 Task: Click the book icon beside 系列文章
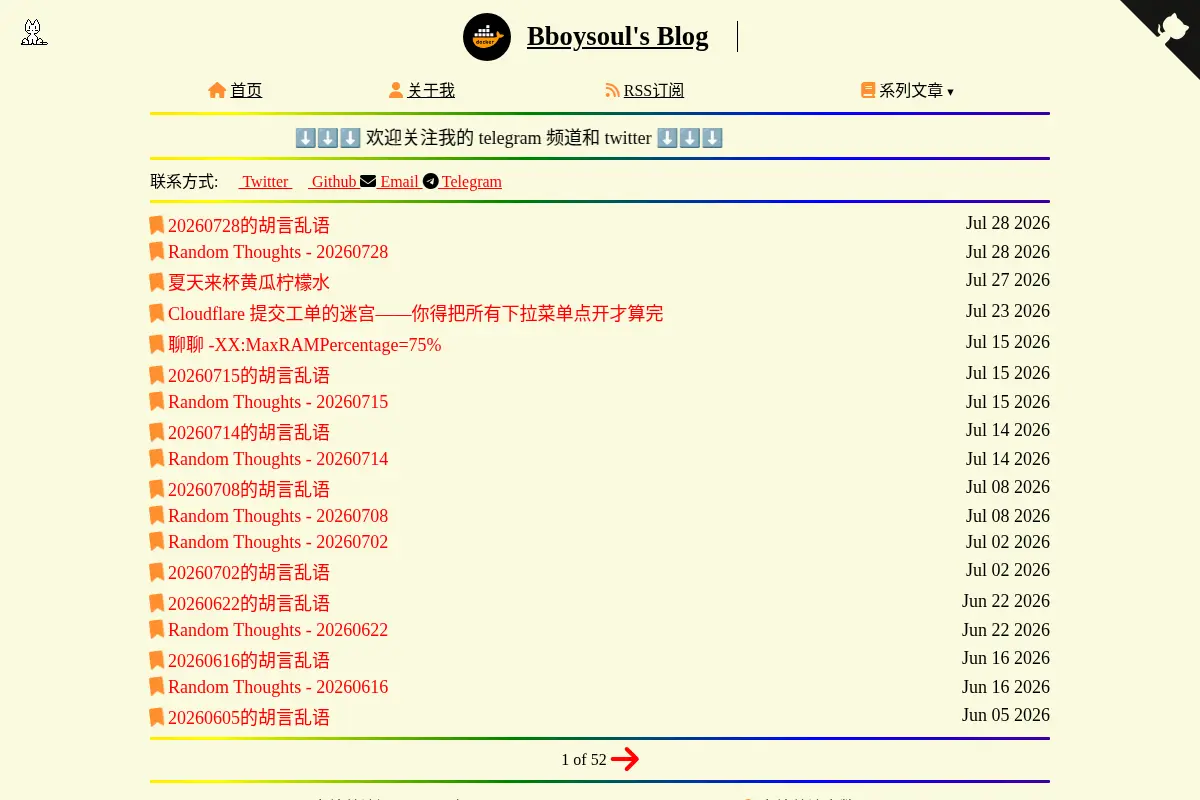tap(868, 90)
